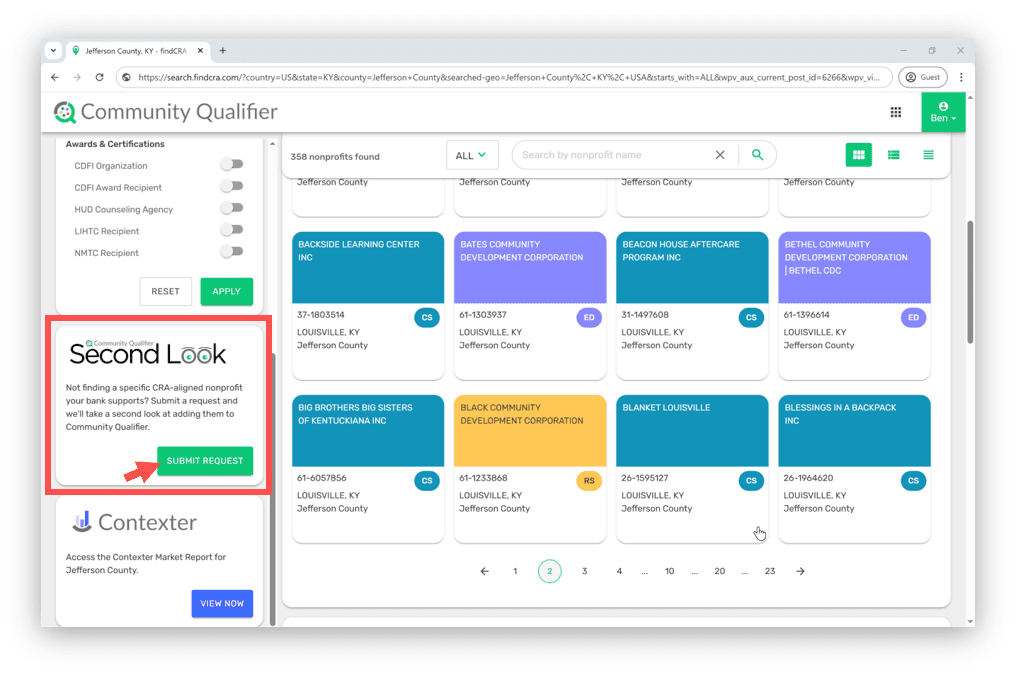1020x673 pixels.
Task: Click the browser back arrow
Action: coord(55,77)
